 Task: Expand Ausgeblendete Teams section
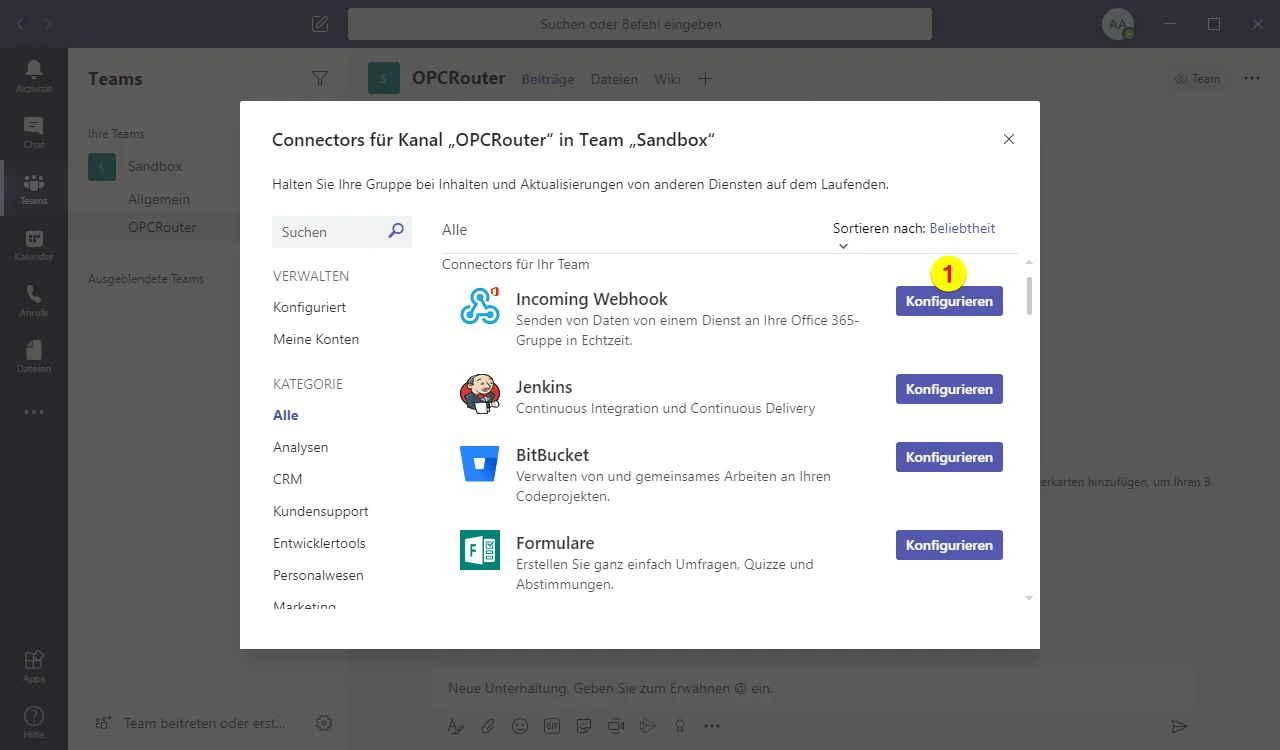pos(146,279)
